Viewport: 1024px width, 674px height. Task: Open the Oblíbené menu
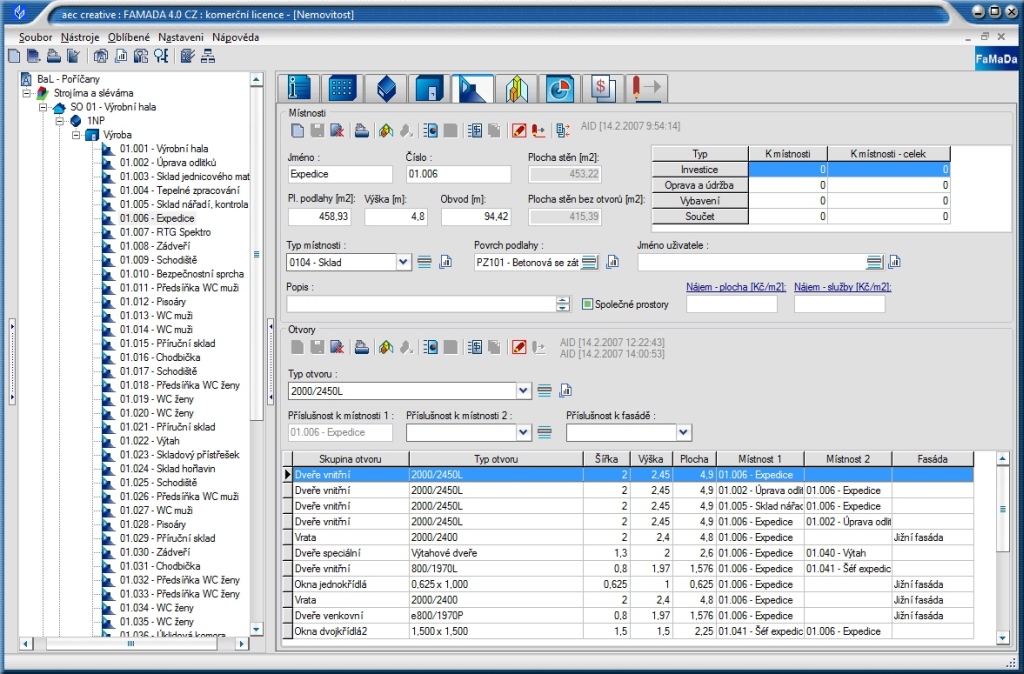tap(129, 37)
